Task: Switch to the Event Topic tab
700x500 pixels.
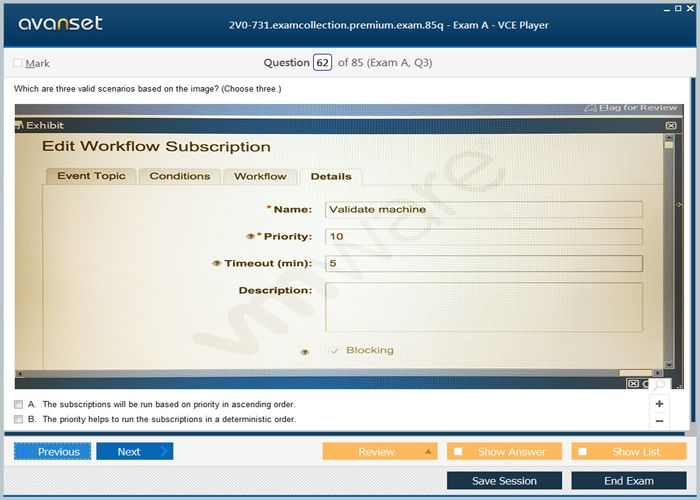Action: [91, 177]
